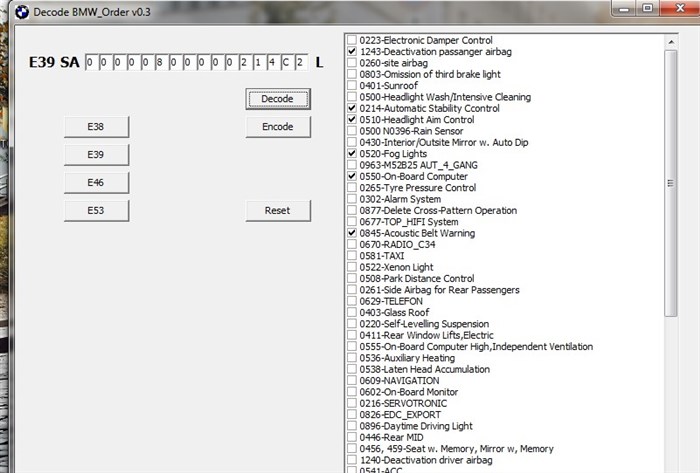Select the E39 model button

96,155
